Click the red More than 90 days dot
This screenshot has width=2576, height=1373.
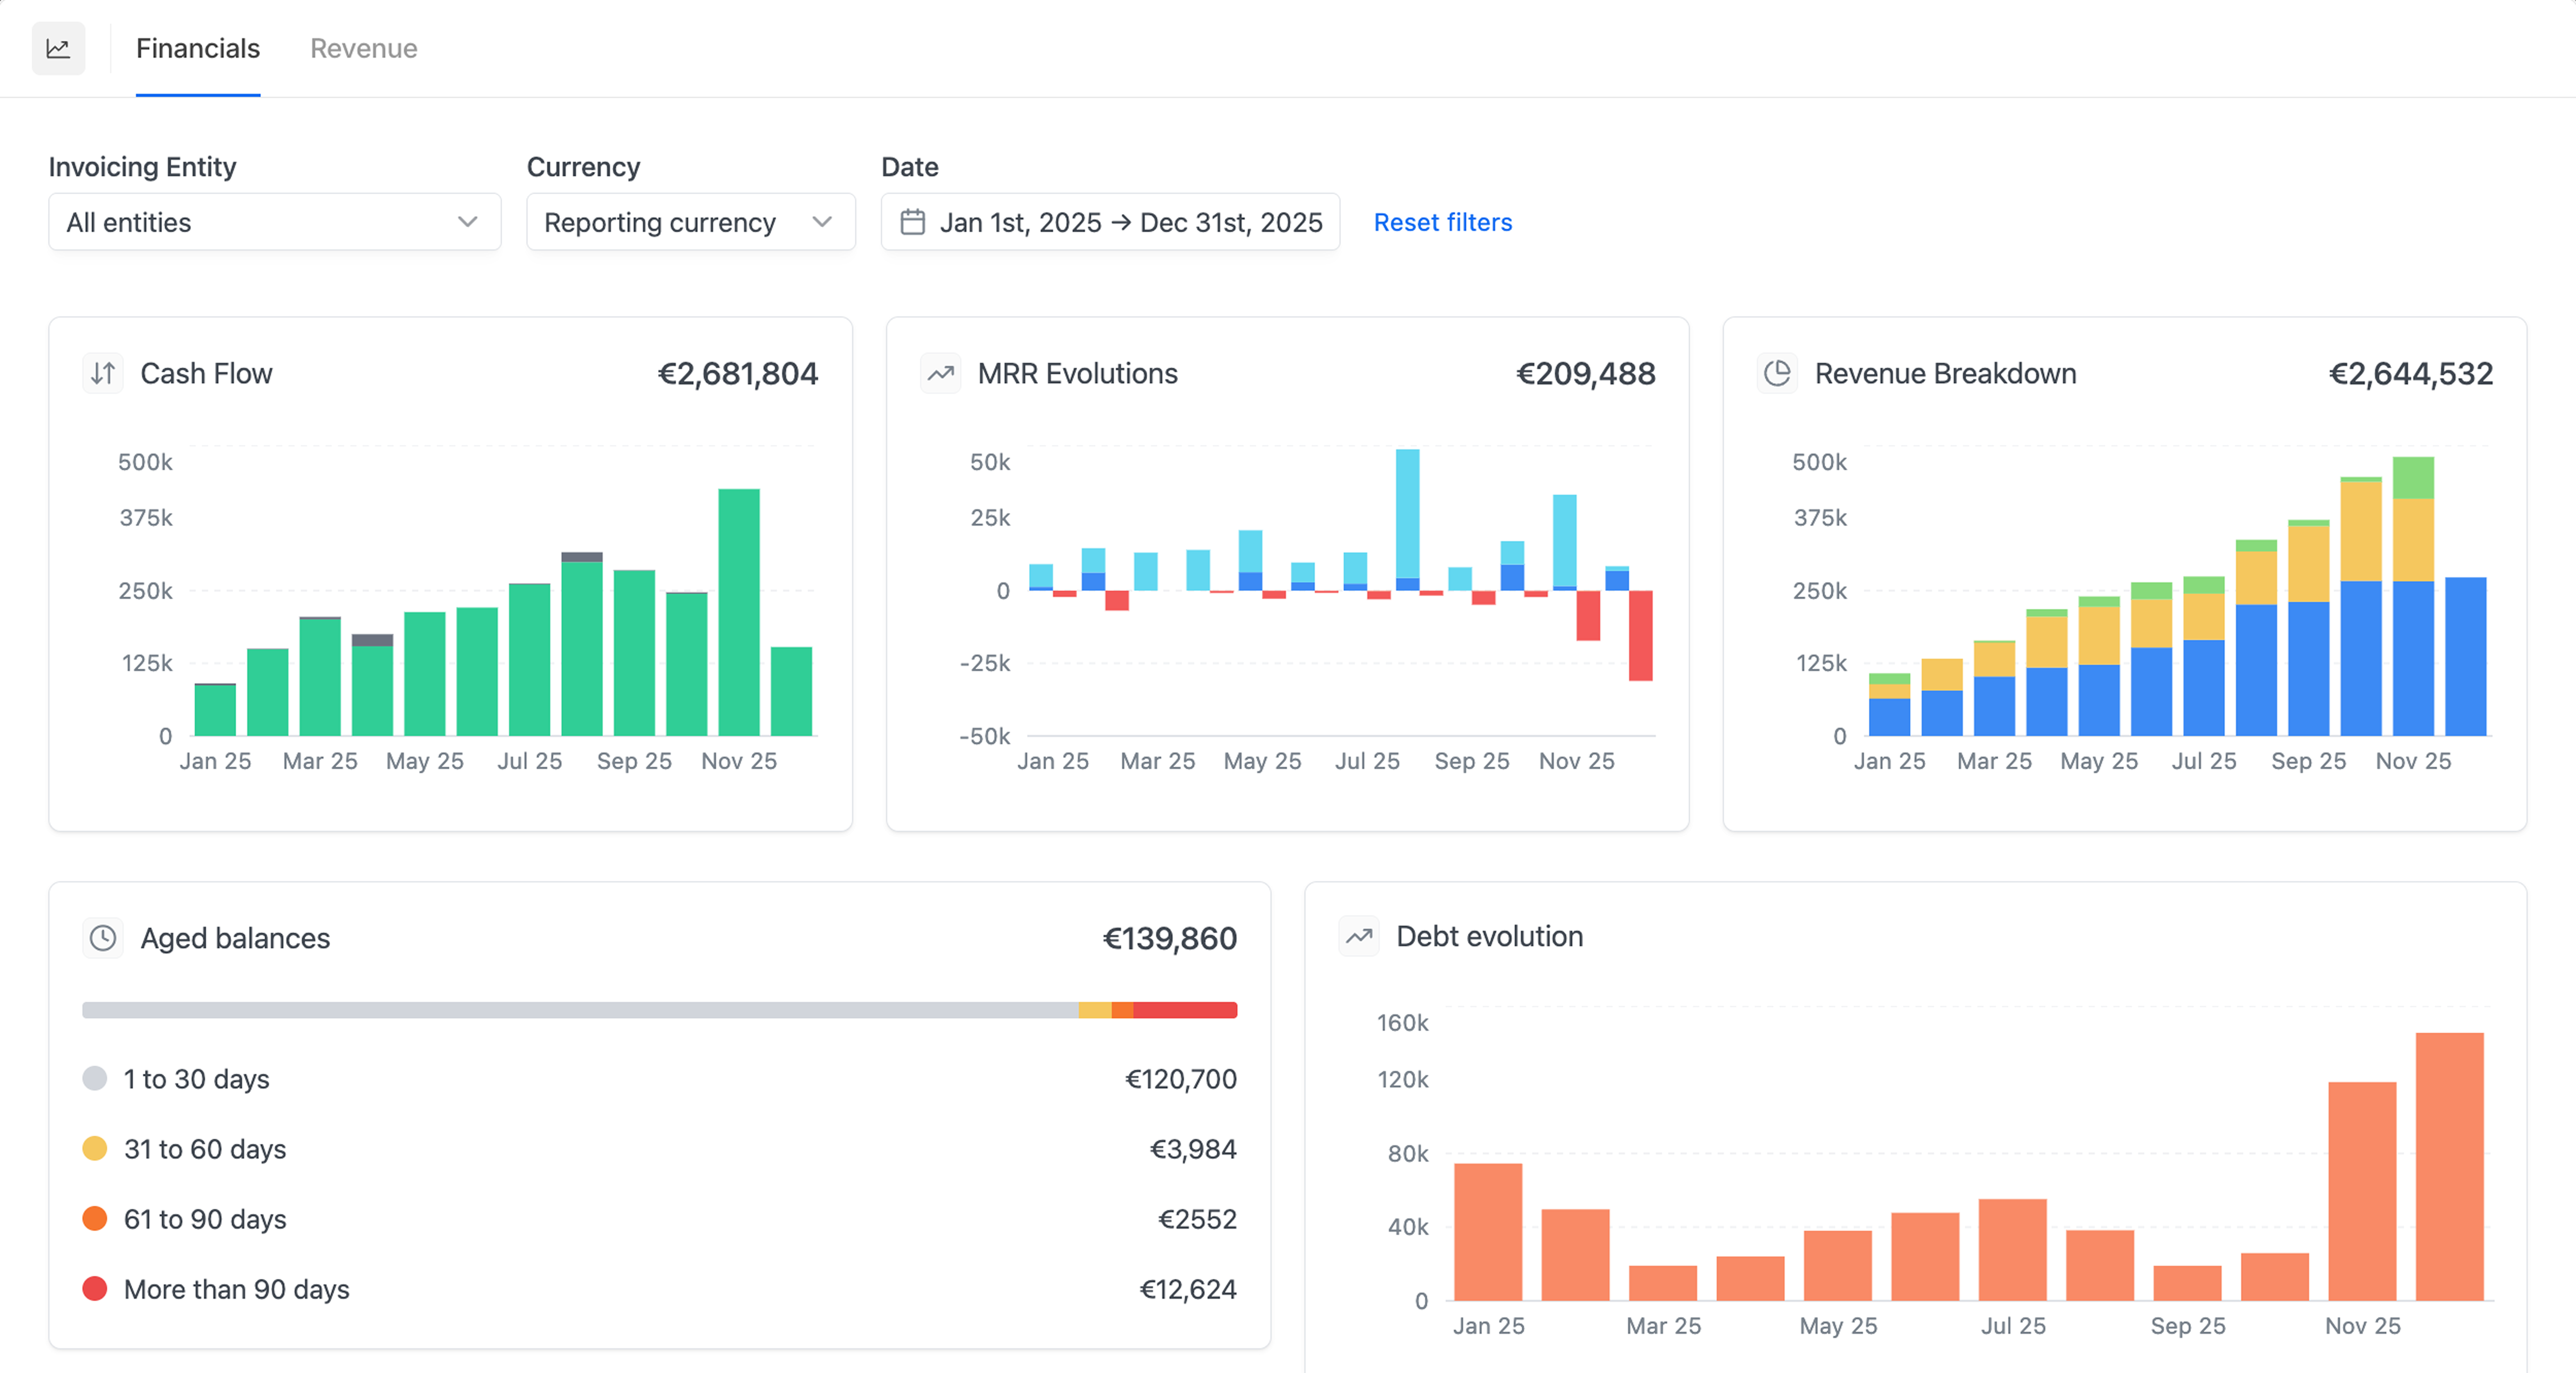[x=95, y=1288]
